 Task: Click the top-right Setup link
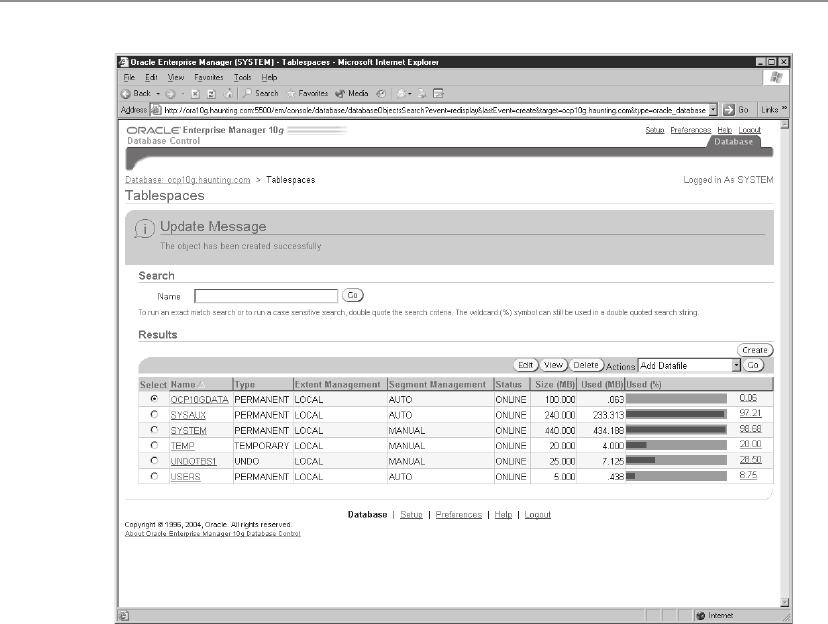[x=655, y=130]
